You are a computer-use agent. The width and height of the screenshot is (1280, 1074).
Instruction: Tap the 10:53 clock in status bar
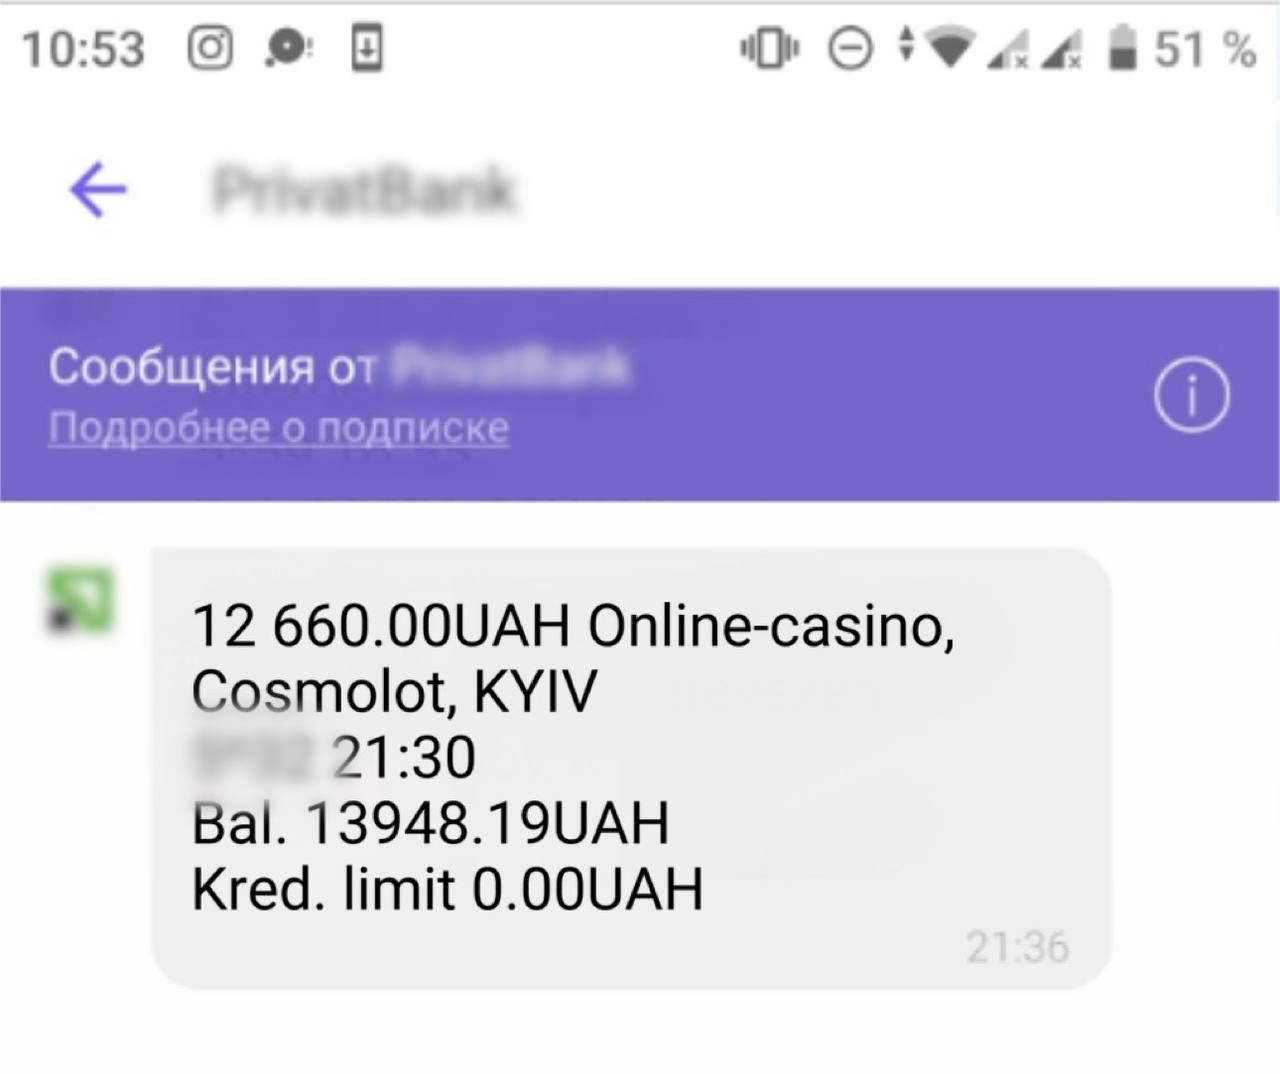click(x=84, y=49)
